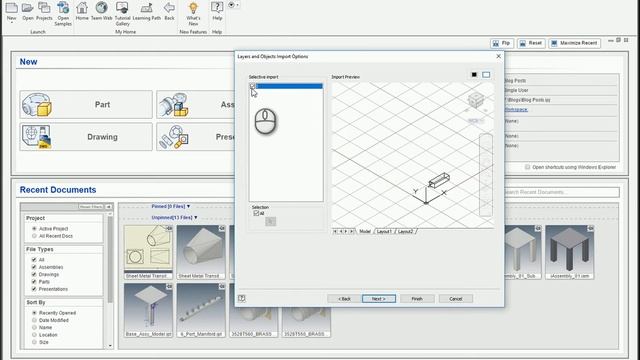Image resolution: width=640 pixels, height=360 pixels.
Task: Create a new Part file
Action: point(86,104)
